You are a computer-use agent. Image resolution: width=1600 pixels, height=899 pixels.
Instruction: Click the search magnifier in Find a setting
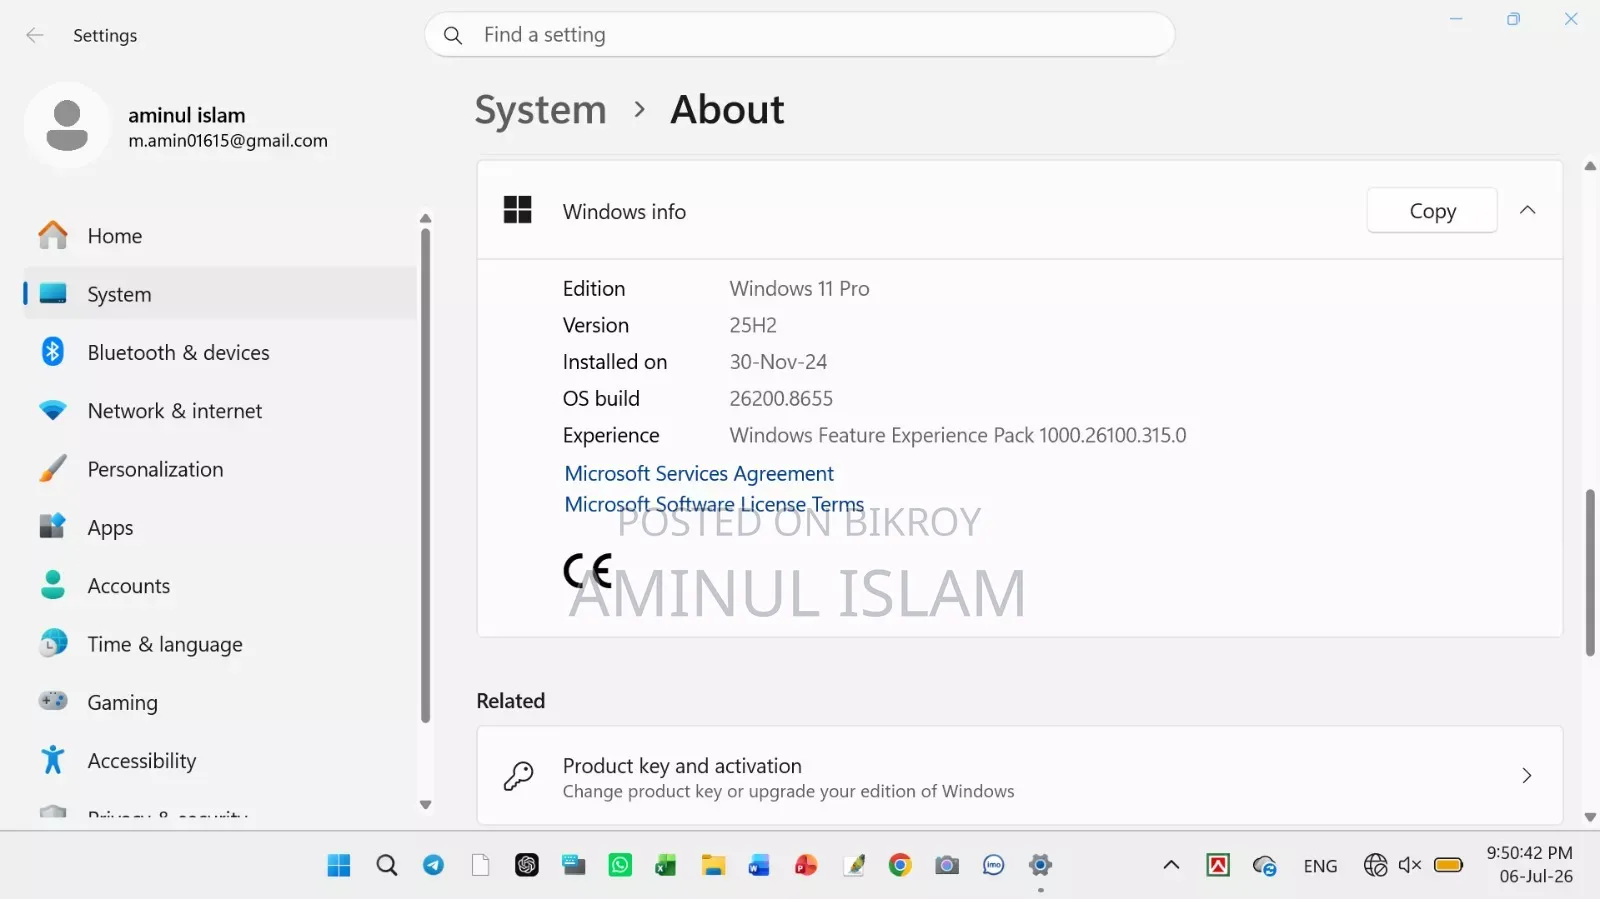453,36
